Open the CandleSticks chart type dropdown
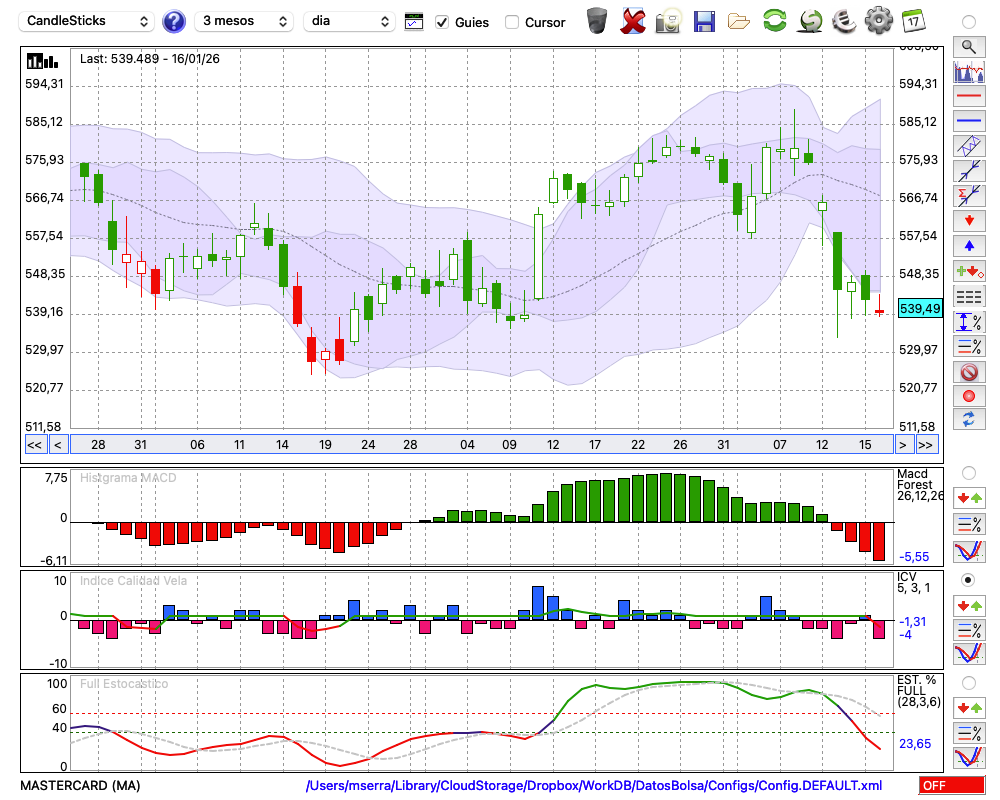Viewport: 1000px width, 800px height. point(88,21)
